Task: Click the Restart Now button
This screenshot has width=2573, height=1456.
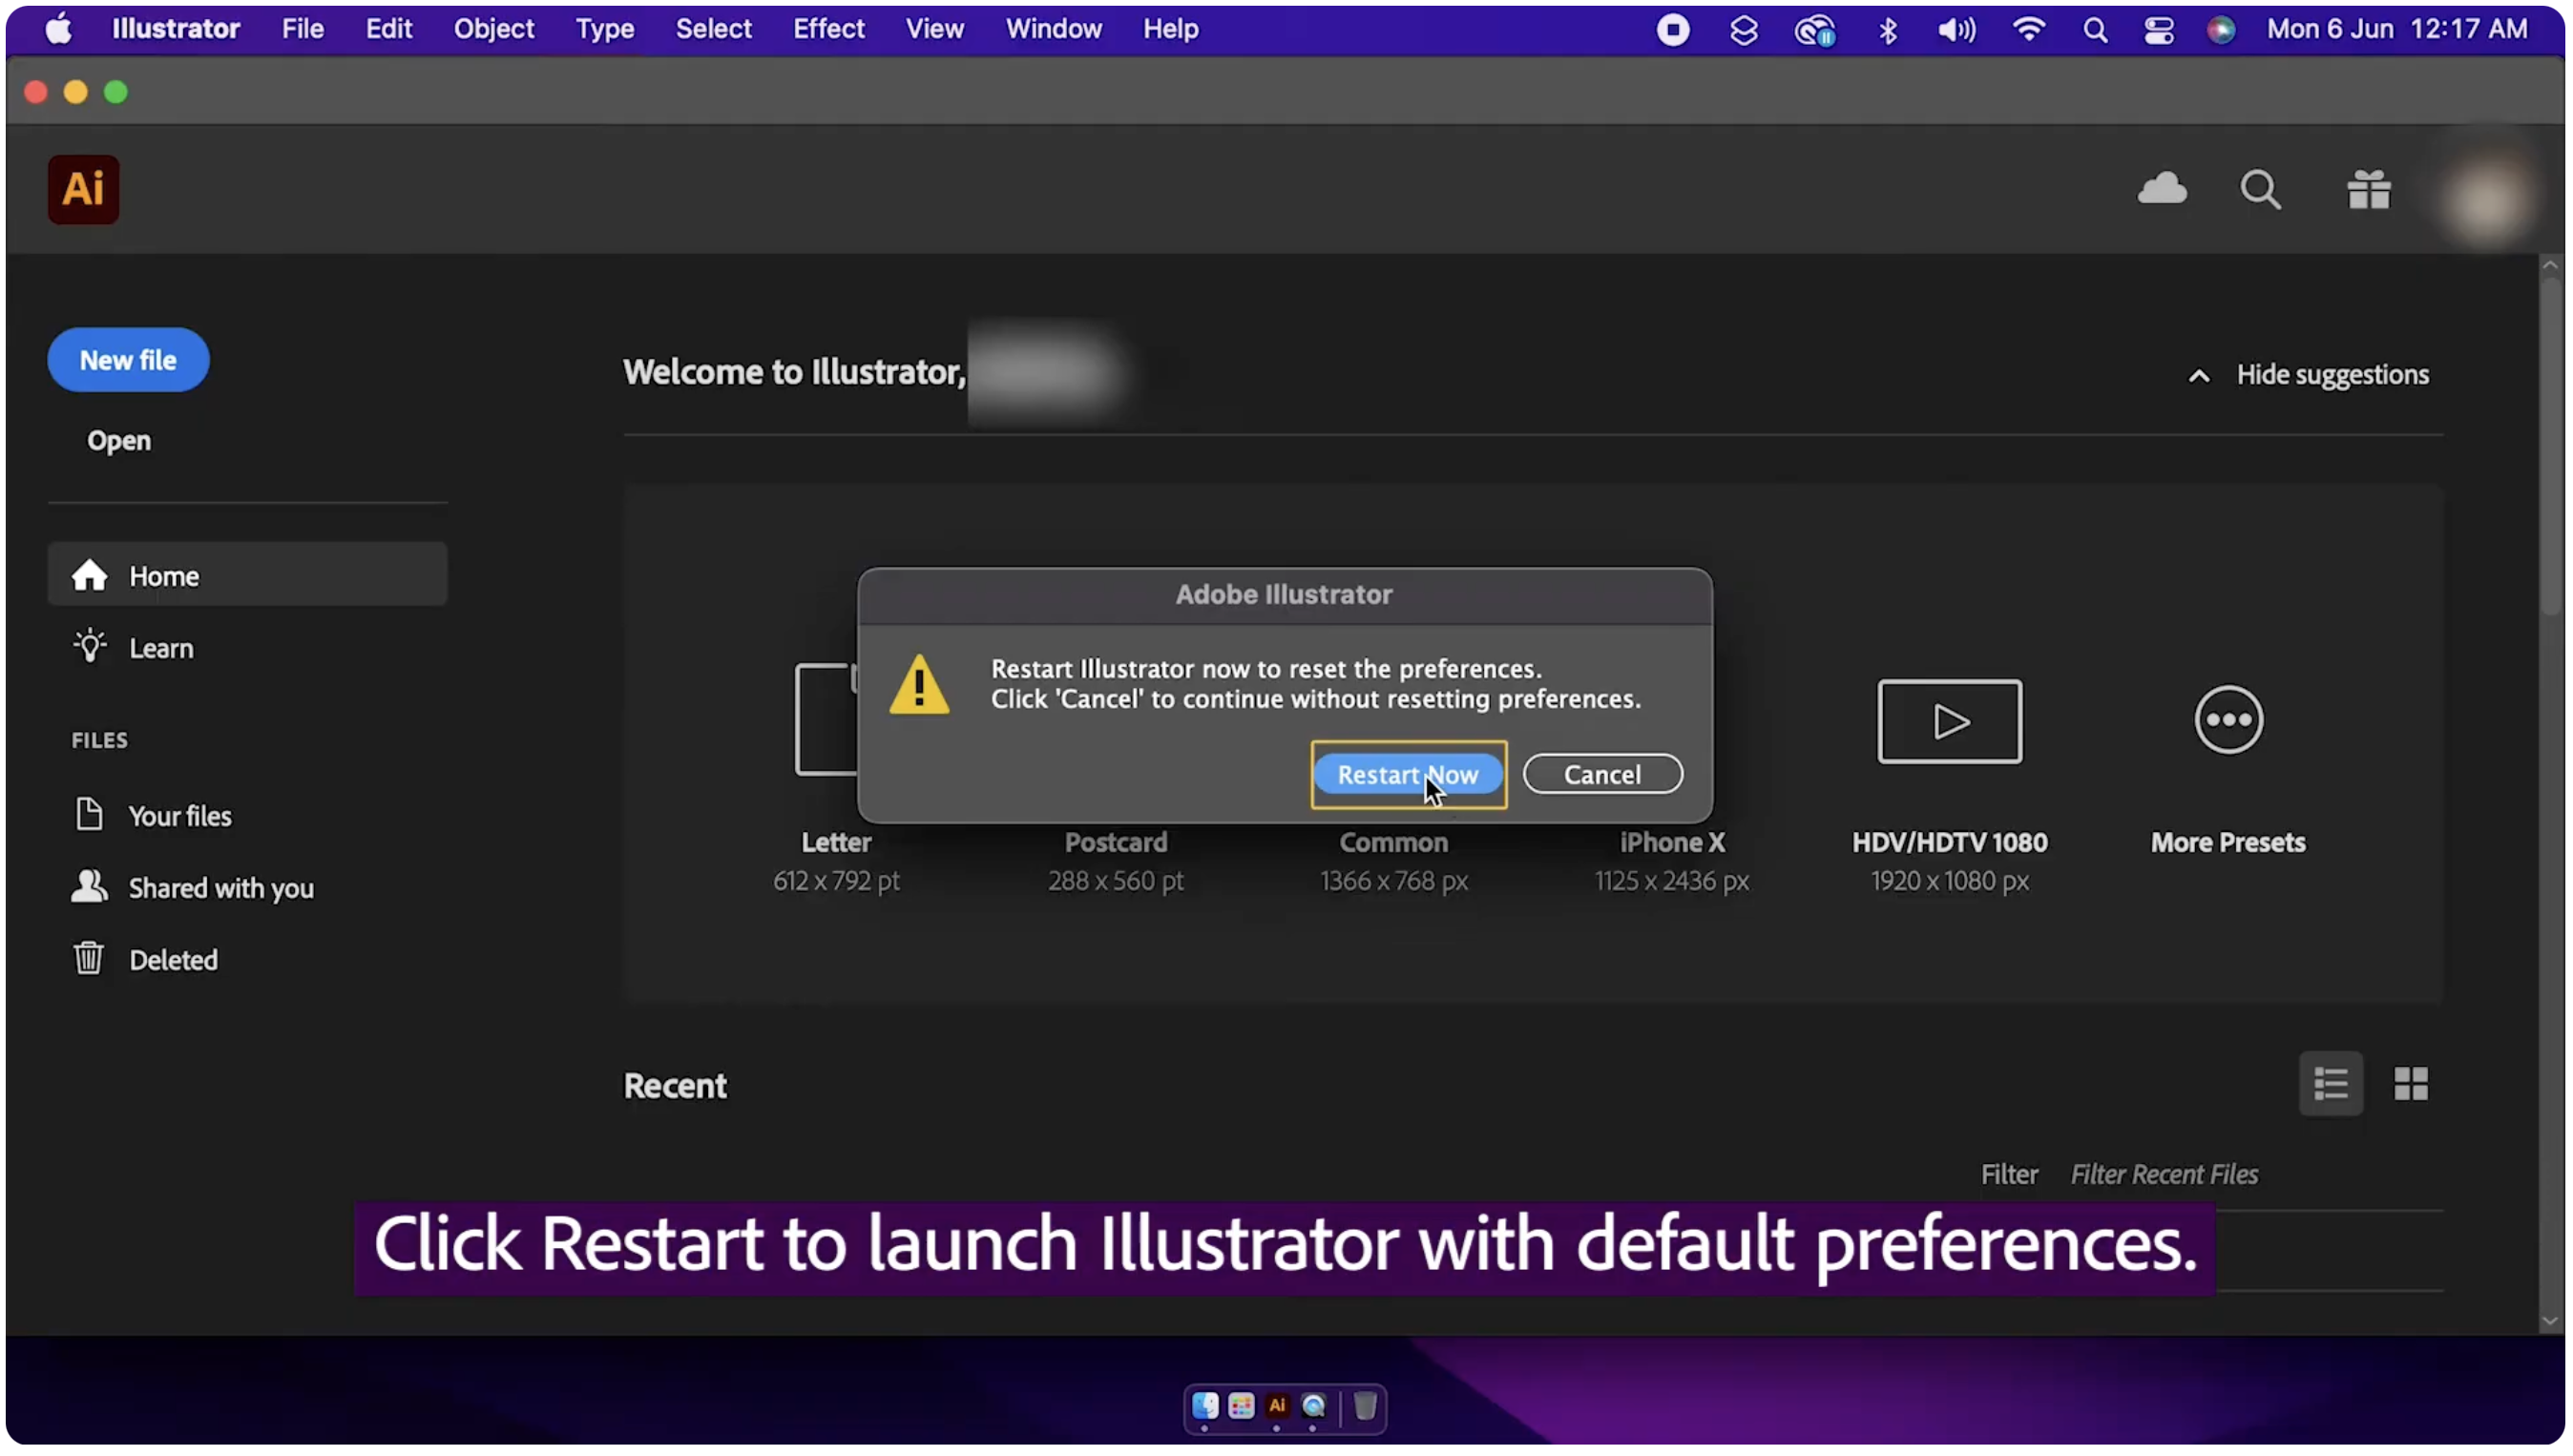Action: point(1407,775)
